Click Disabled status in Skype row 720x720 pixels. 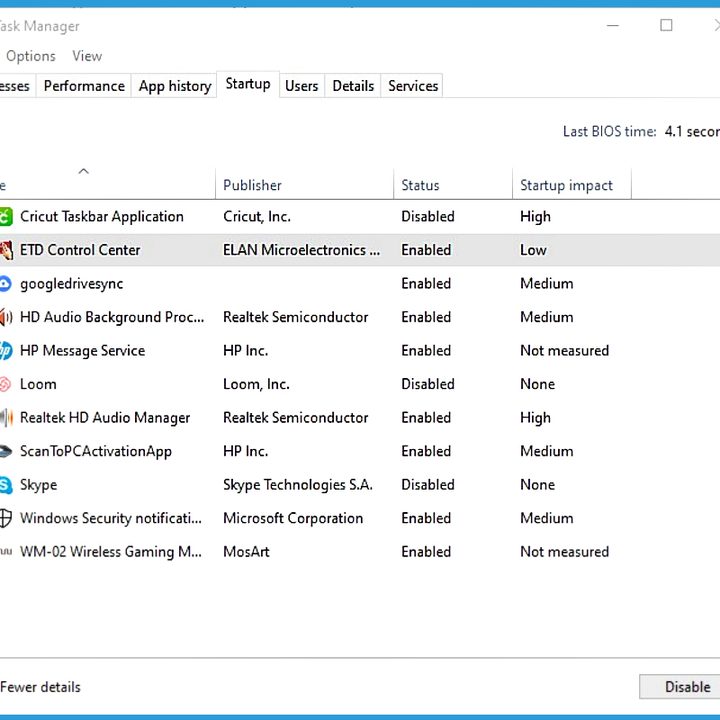(x=428, y=485)
